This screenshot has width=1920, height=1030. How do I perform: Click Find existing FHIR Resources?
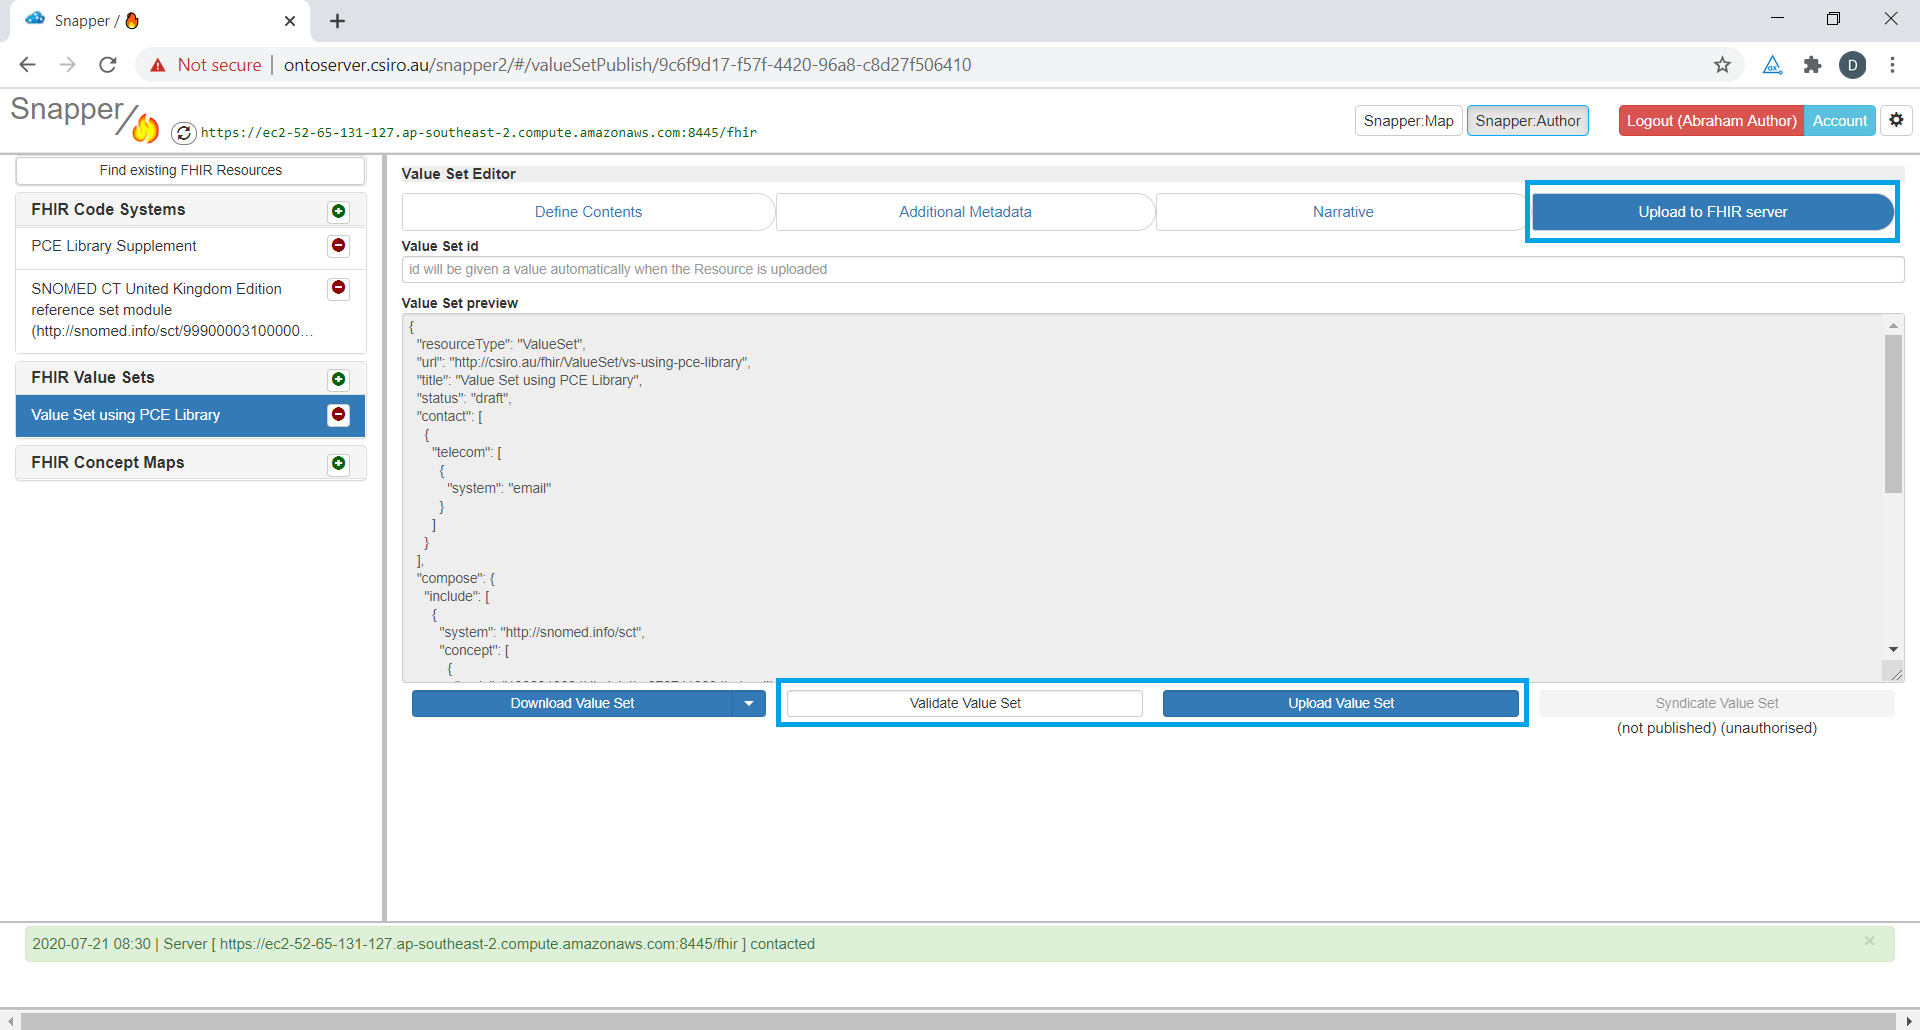point(190,171)
